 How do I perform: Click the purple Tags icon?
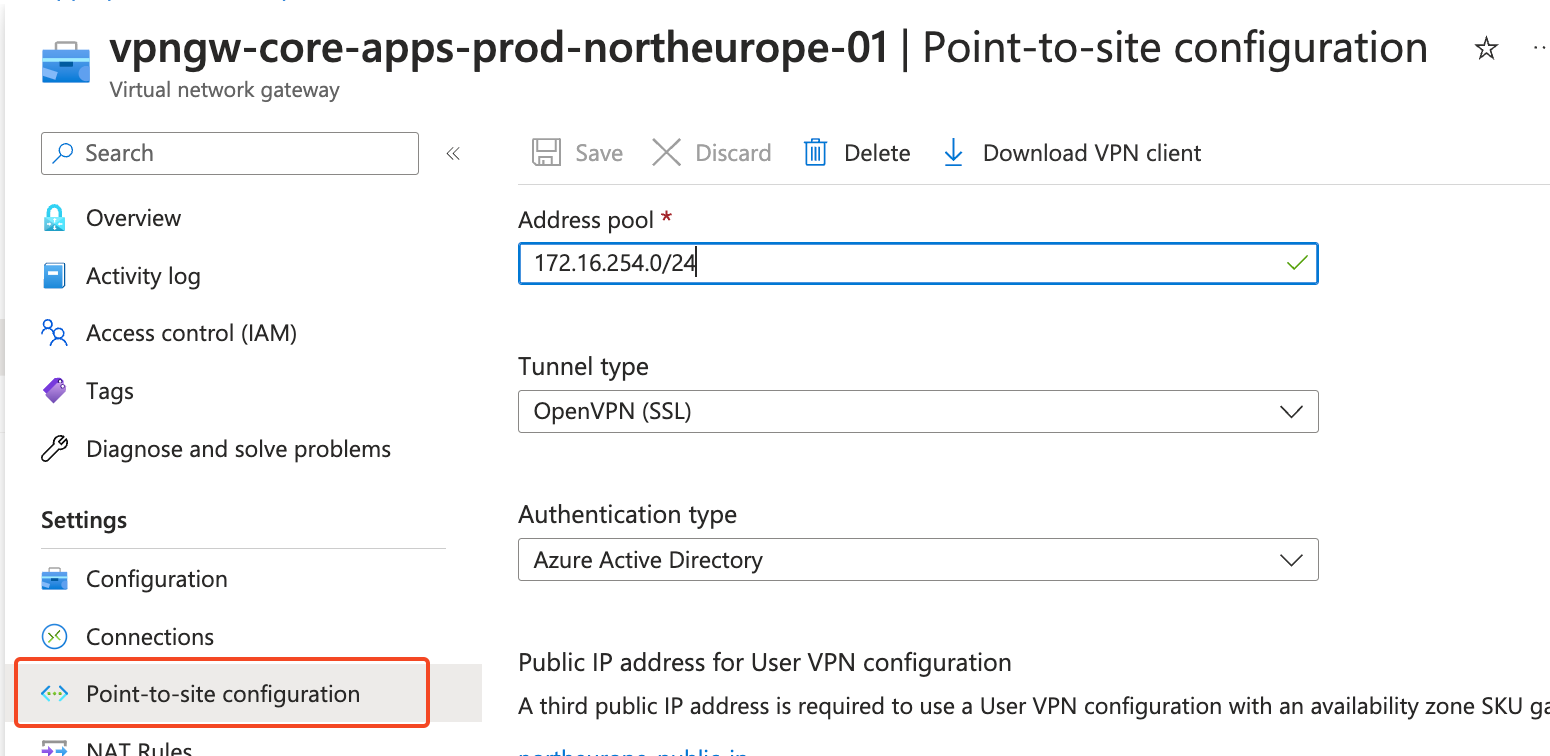point(54,391)
